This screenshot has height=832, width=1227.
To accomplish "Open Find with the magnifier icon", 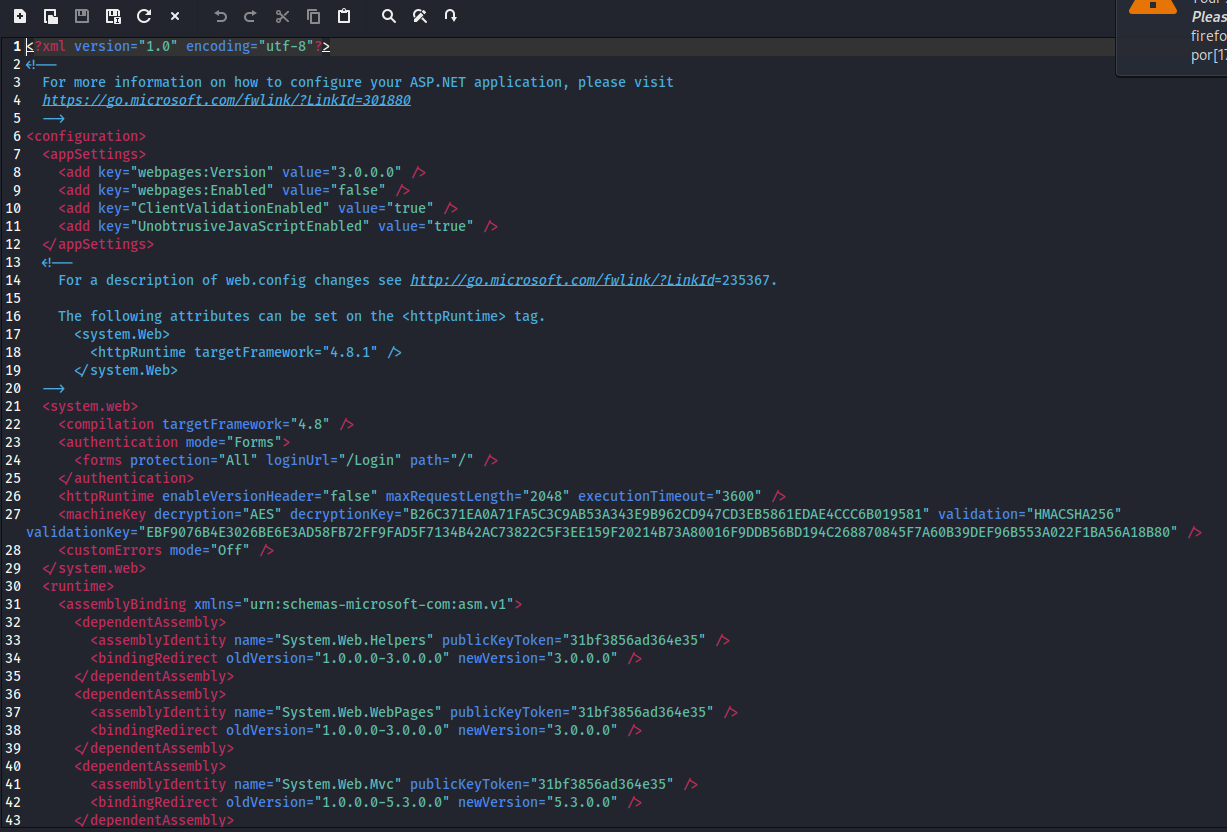I will 389,16.
